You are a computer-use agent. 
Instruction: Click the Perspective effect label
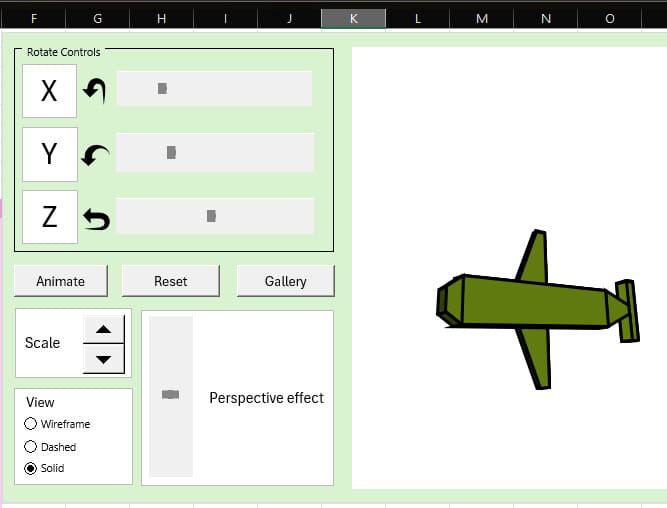[266, 398]
